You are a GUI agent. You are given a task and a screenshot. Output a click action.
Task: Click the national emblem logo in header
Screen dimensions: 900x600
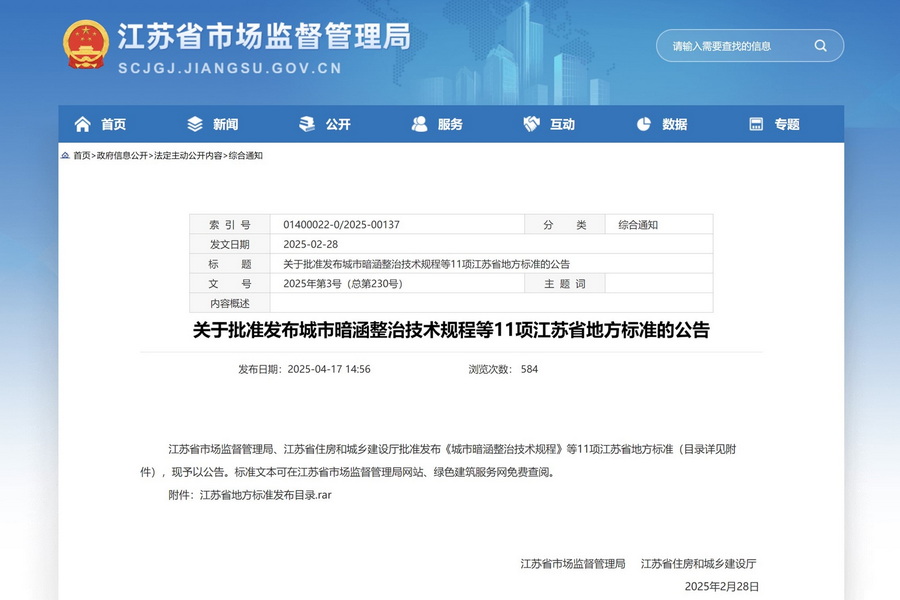click(x=86, y=45)
